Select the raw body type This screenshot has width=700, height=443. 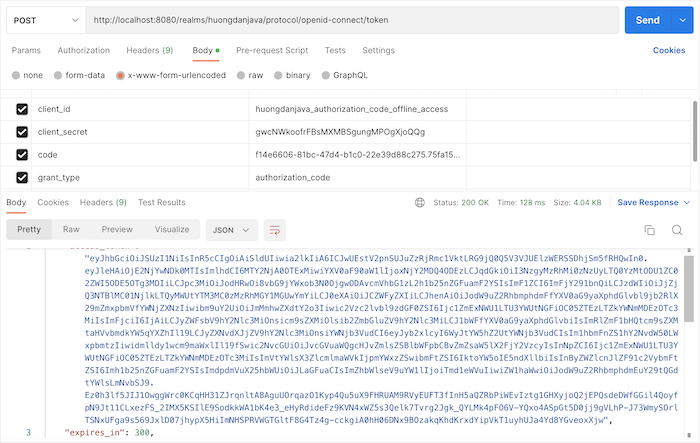(241, 75)
